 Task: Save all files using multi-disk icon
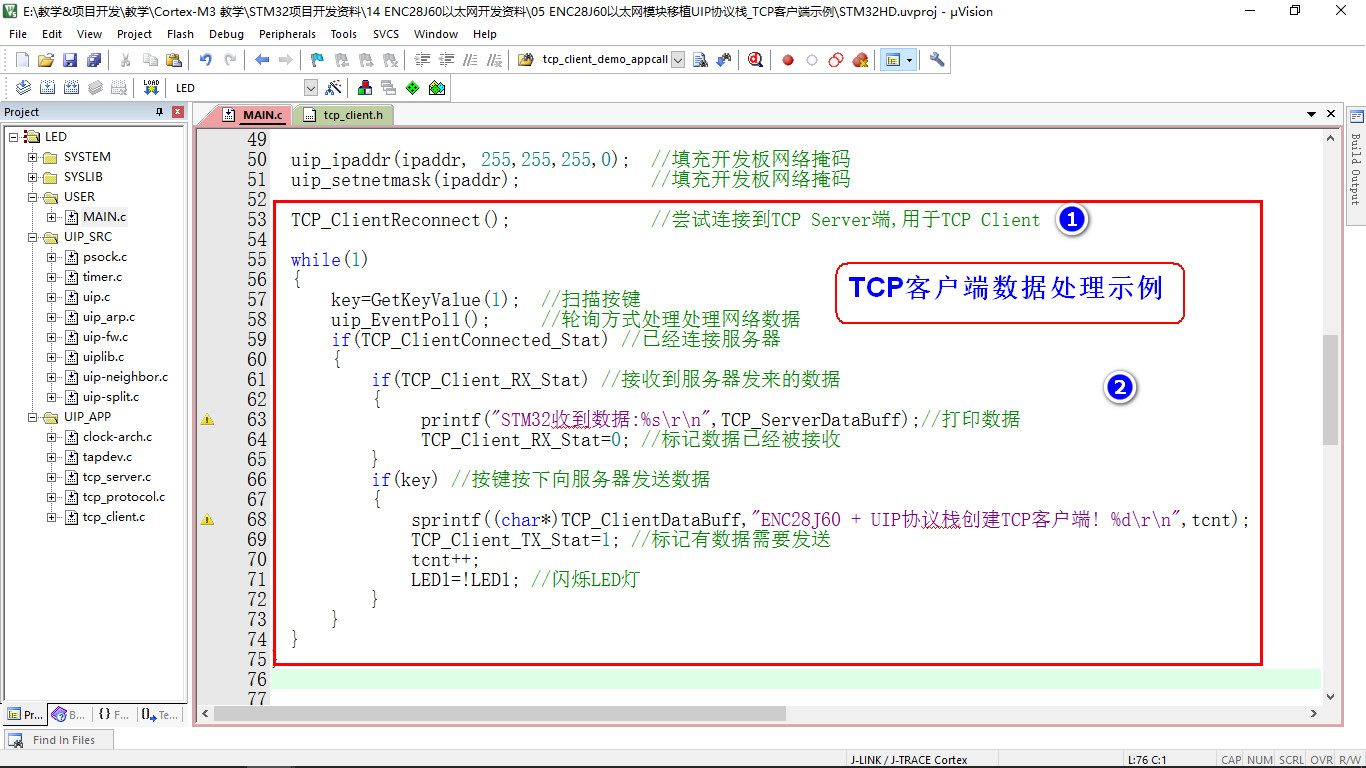click(x=93, y=60)
